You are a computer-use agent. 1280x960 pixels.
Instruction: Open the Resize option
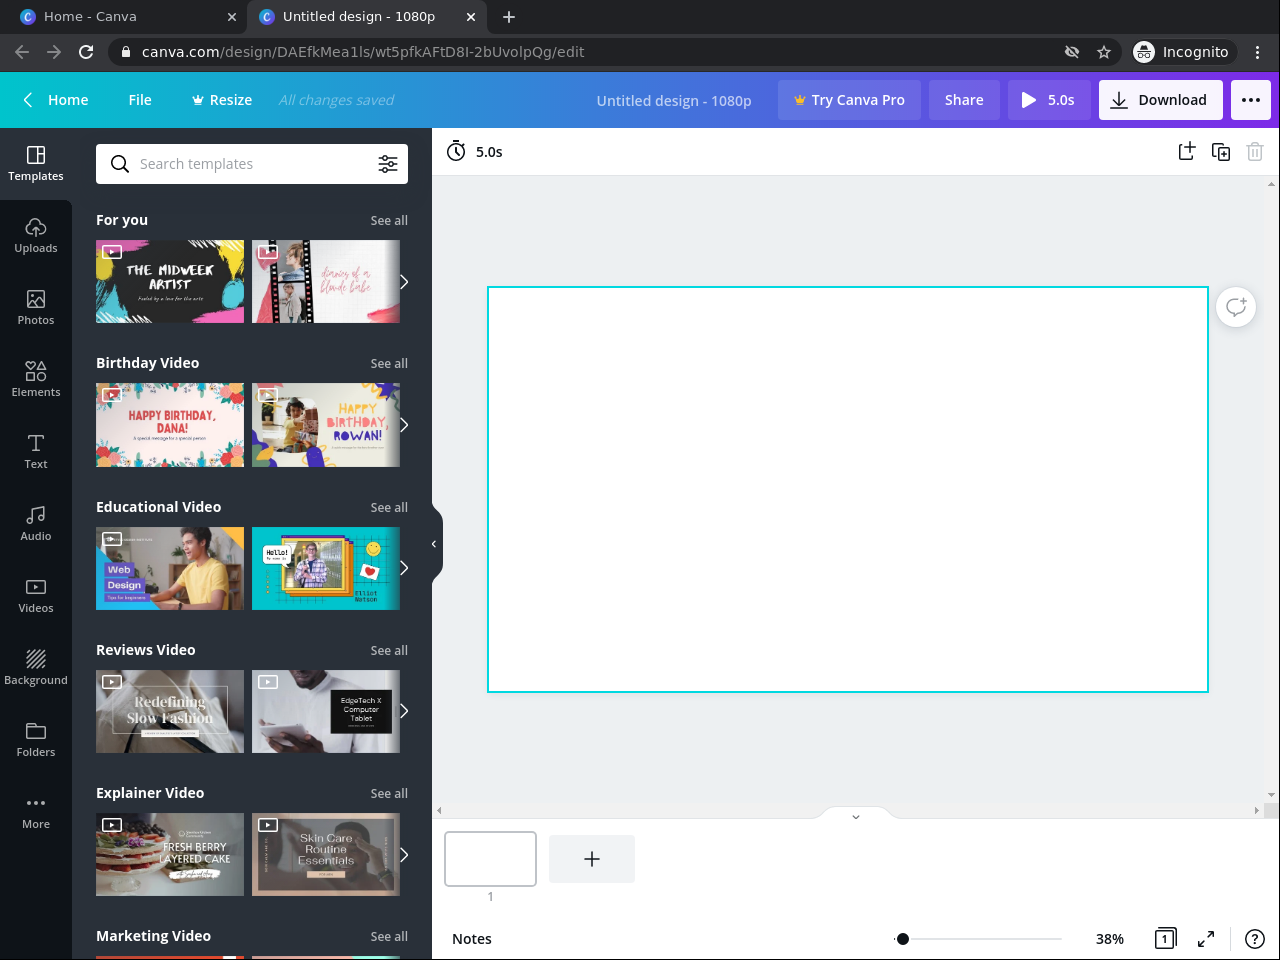pyautogui.click(x=222, y=100)
